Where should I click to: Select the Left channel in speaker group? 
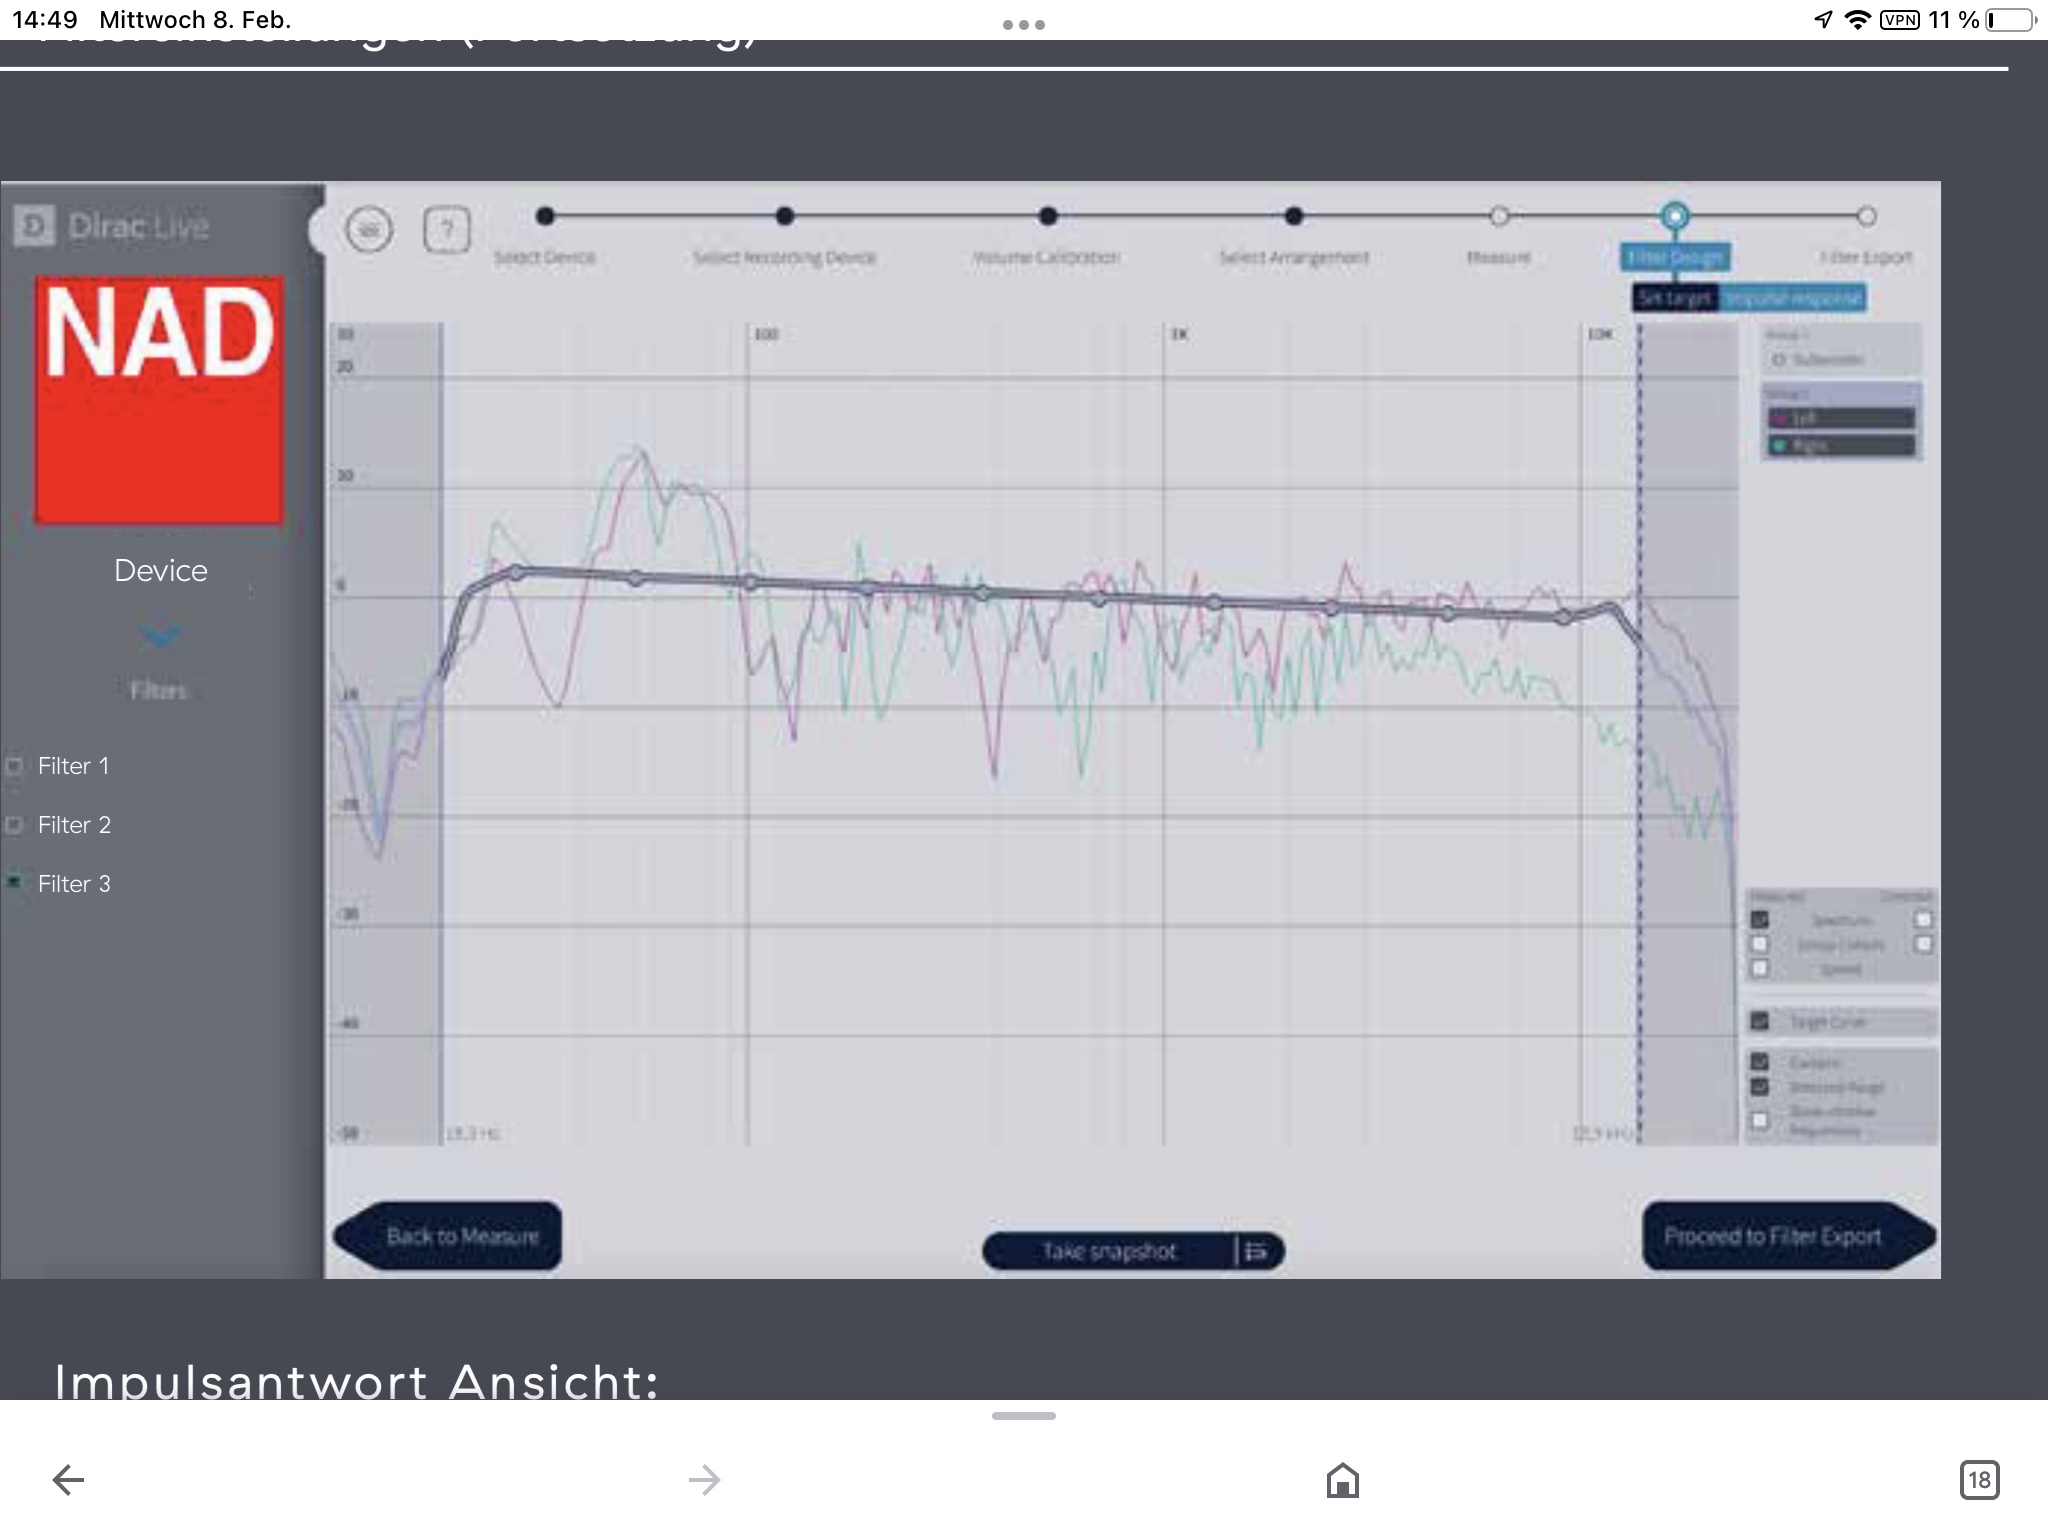tap(1842, 418)
